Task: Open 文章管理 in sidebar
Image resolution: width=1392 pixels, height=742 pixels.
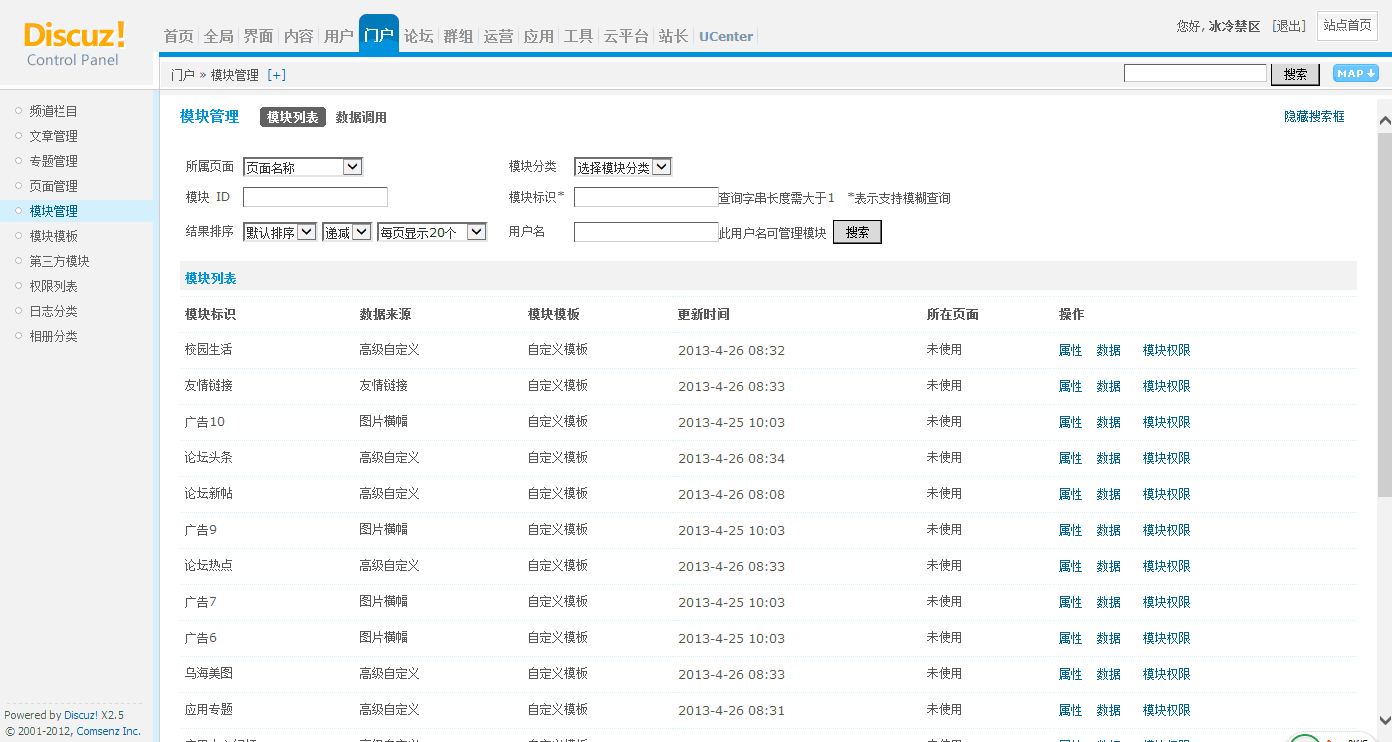Action: click(x=53, y=136)
